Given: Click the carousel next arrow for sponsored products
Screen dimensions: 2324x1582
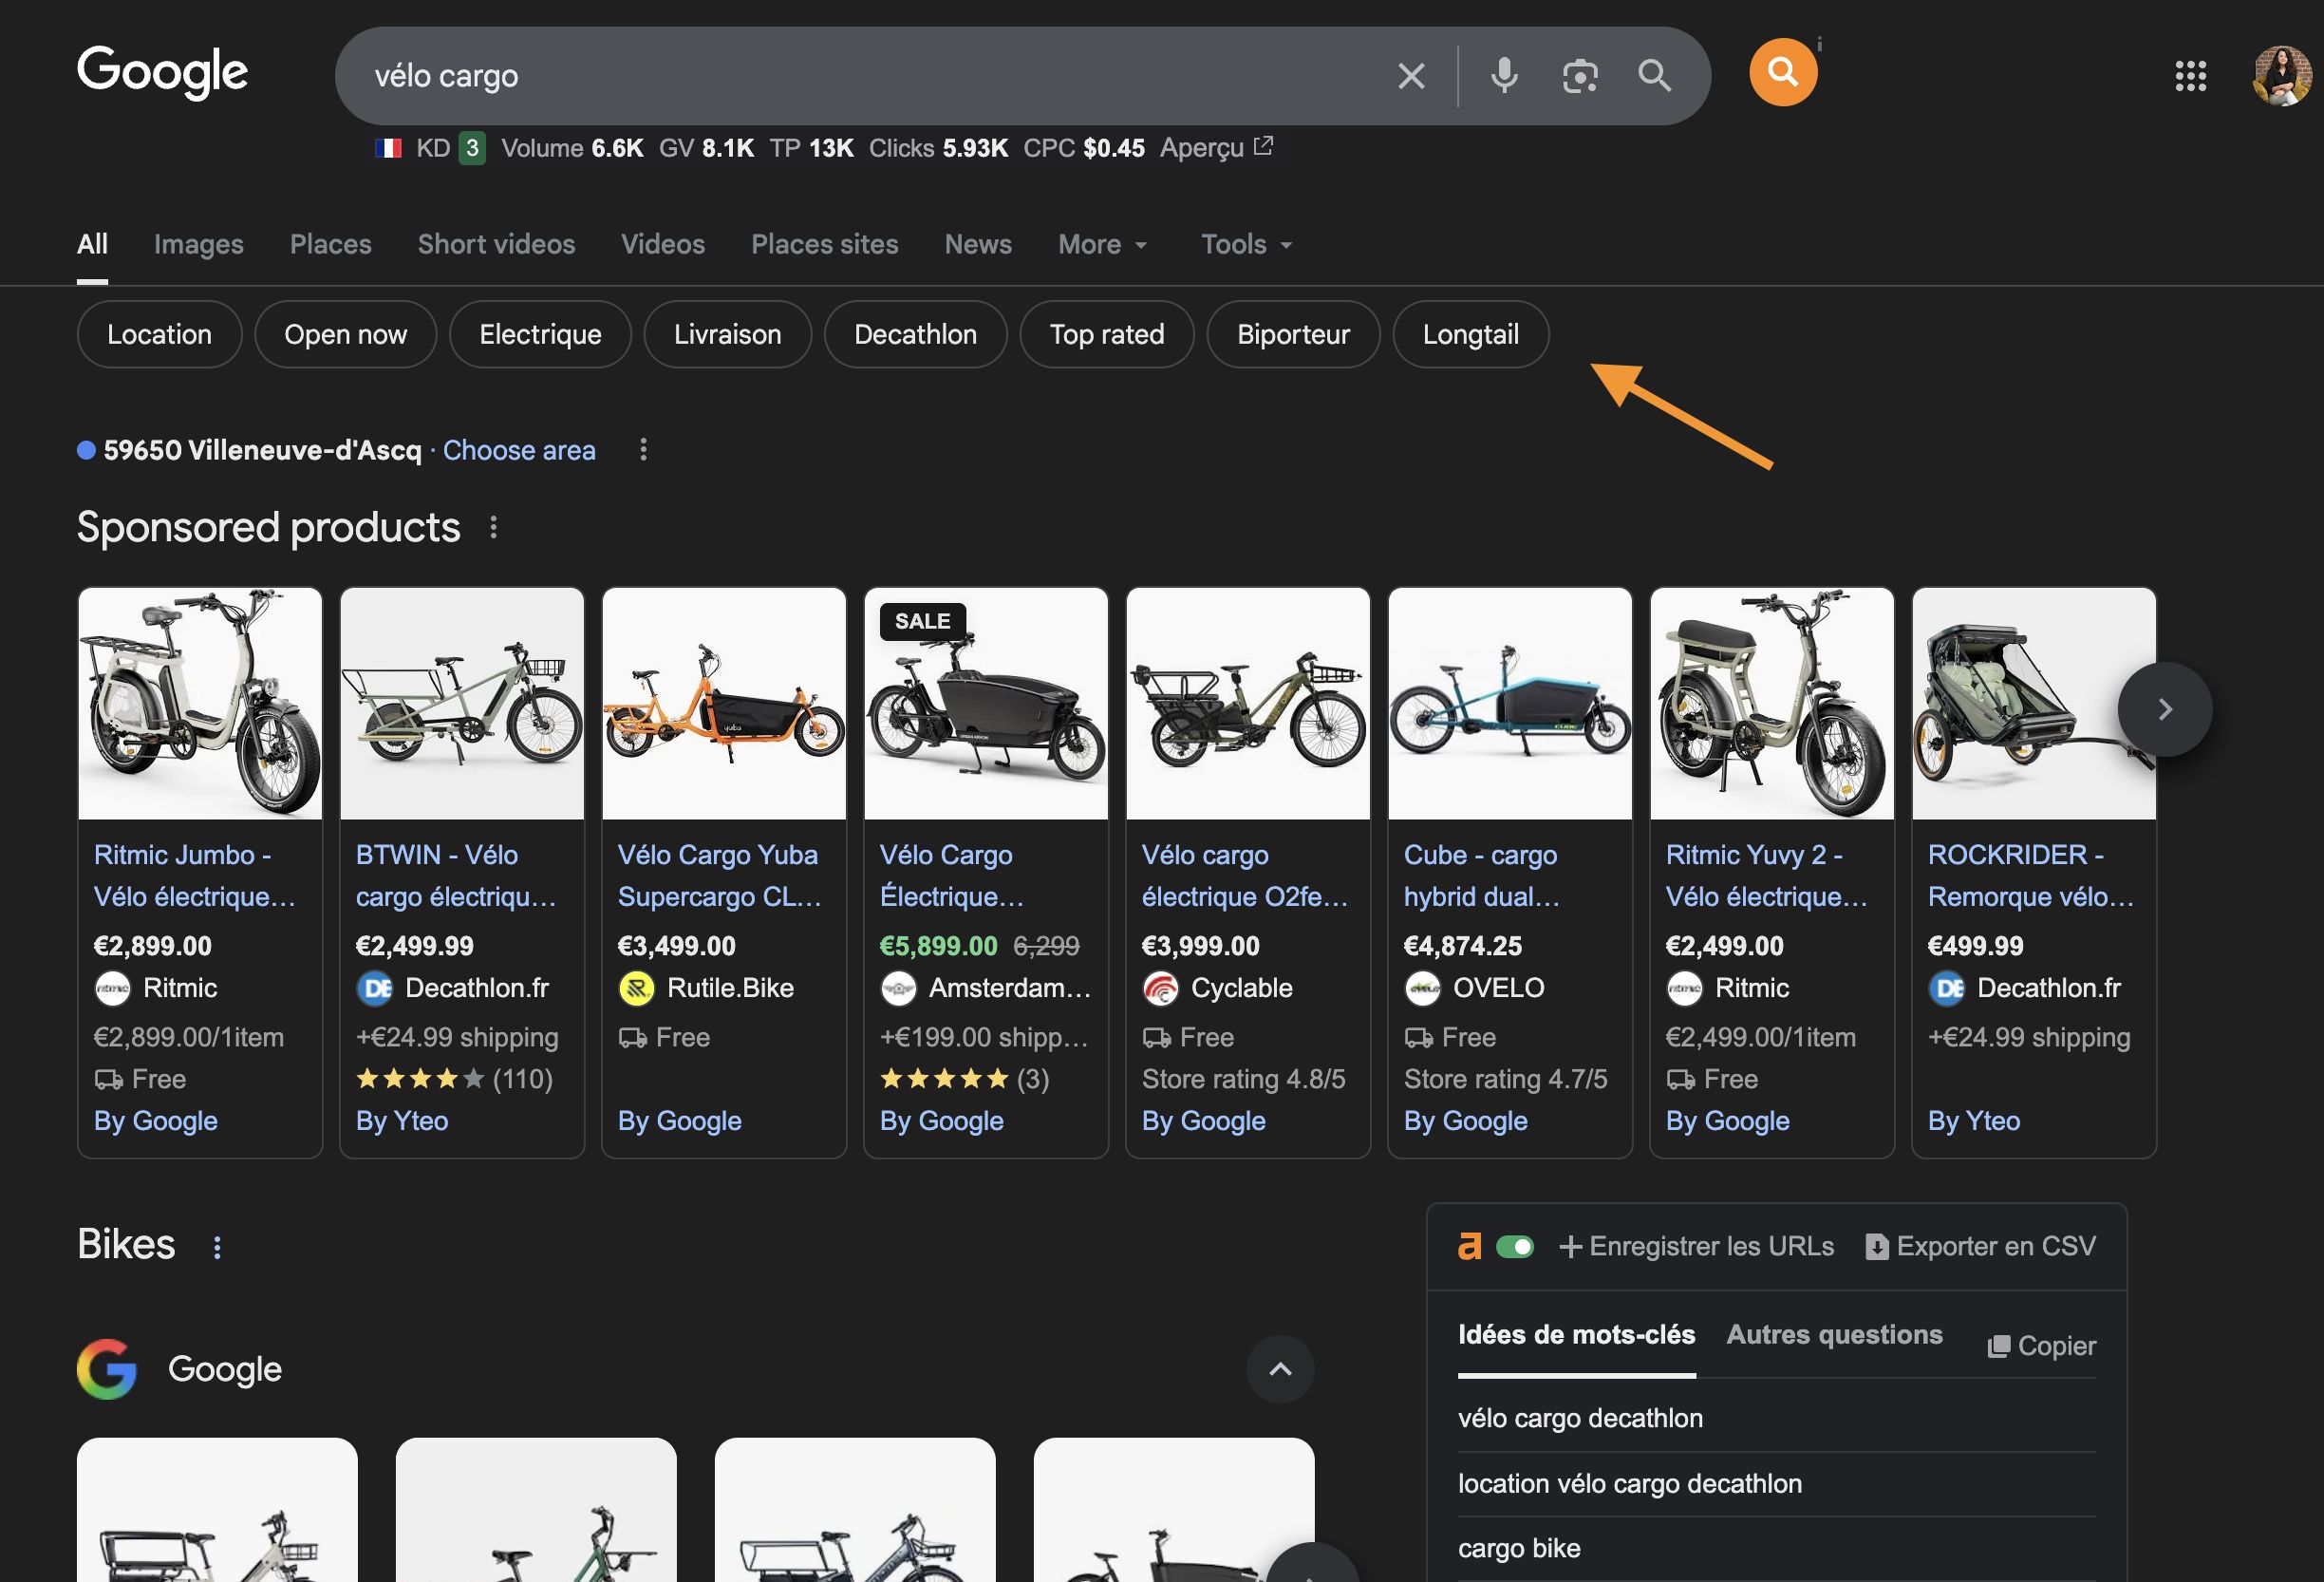Looking at the screenshot, I should coord(2164,708).
